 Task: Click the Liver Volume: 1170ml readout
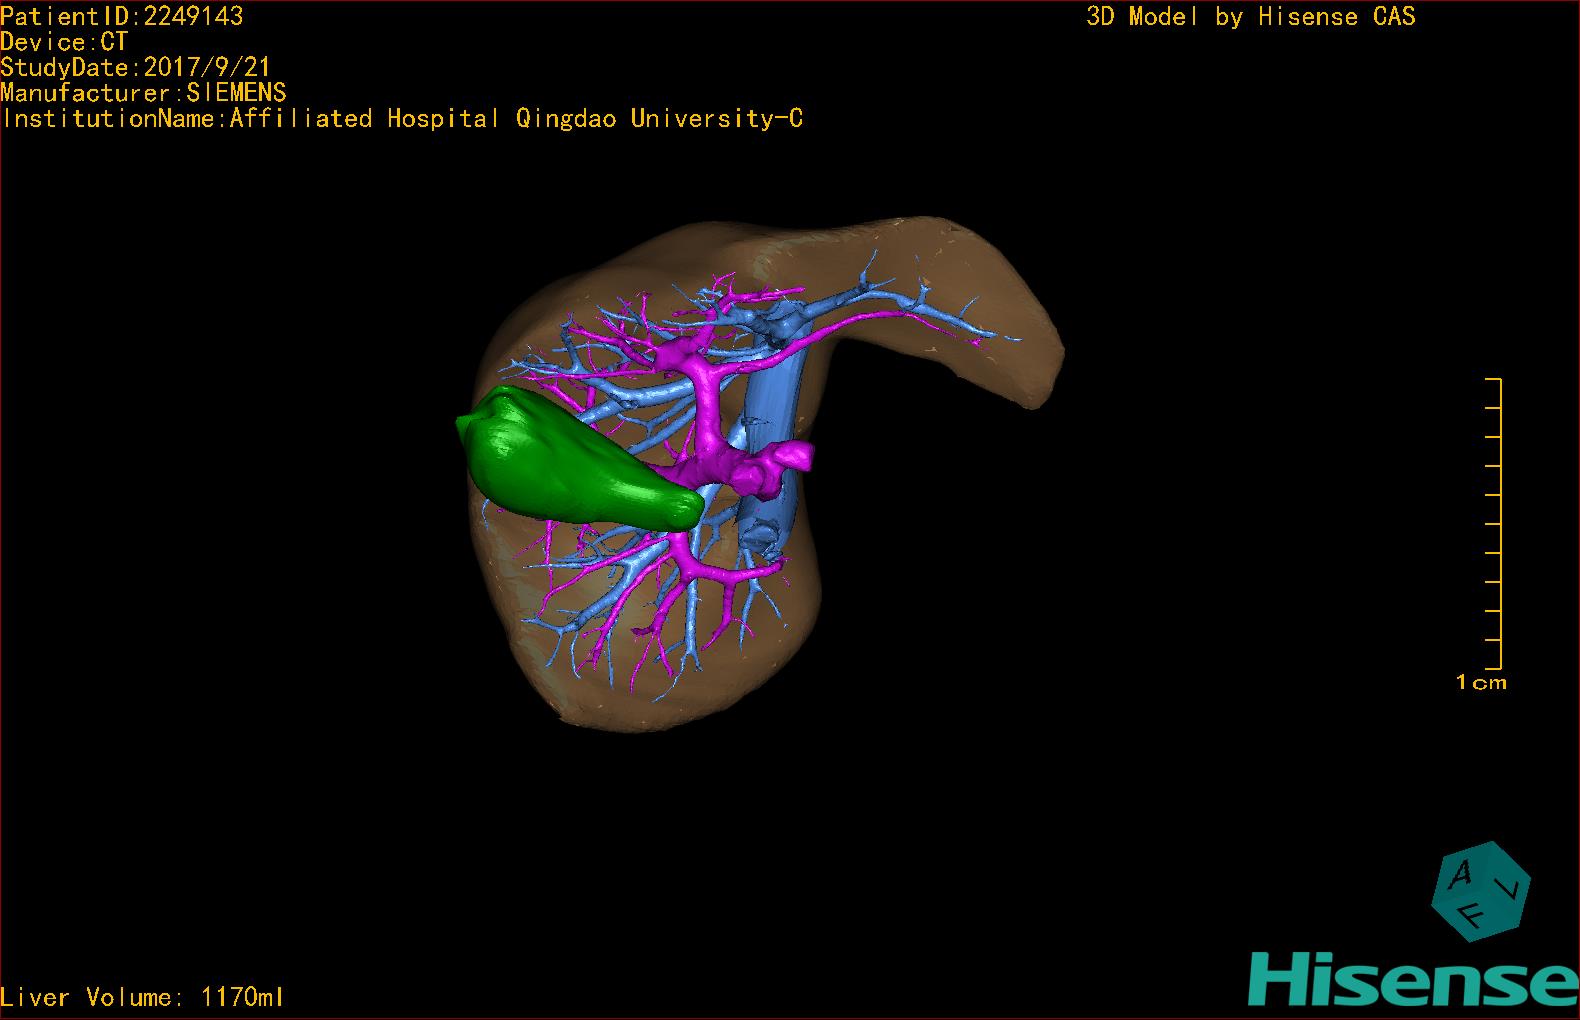pos(143,997)
